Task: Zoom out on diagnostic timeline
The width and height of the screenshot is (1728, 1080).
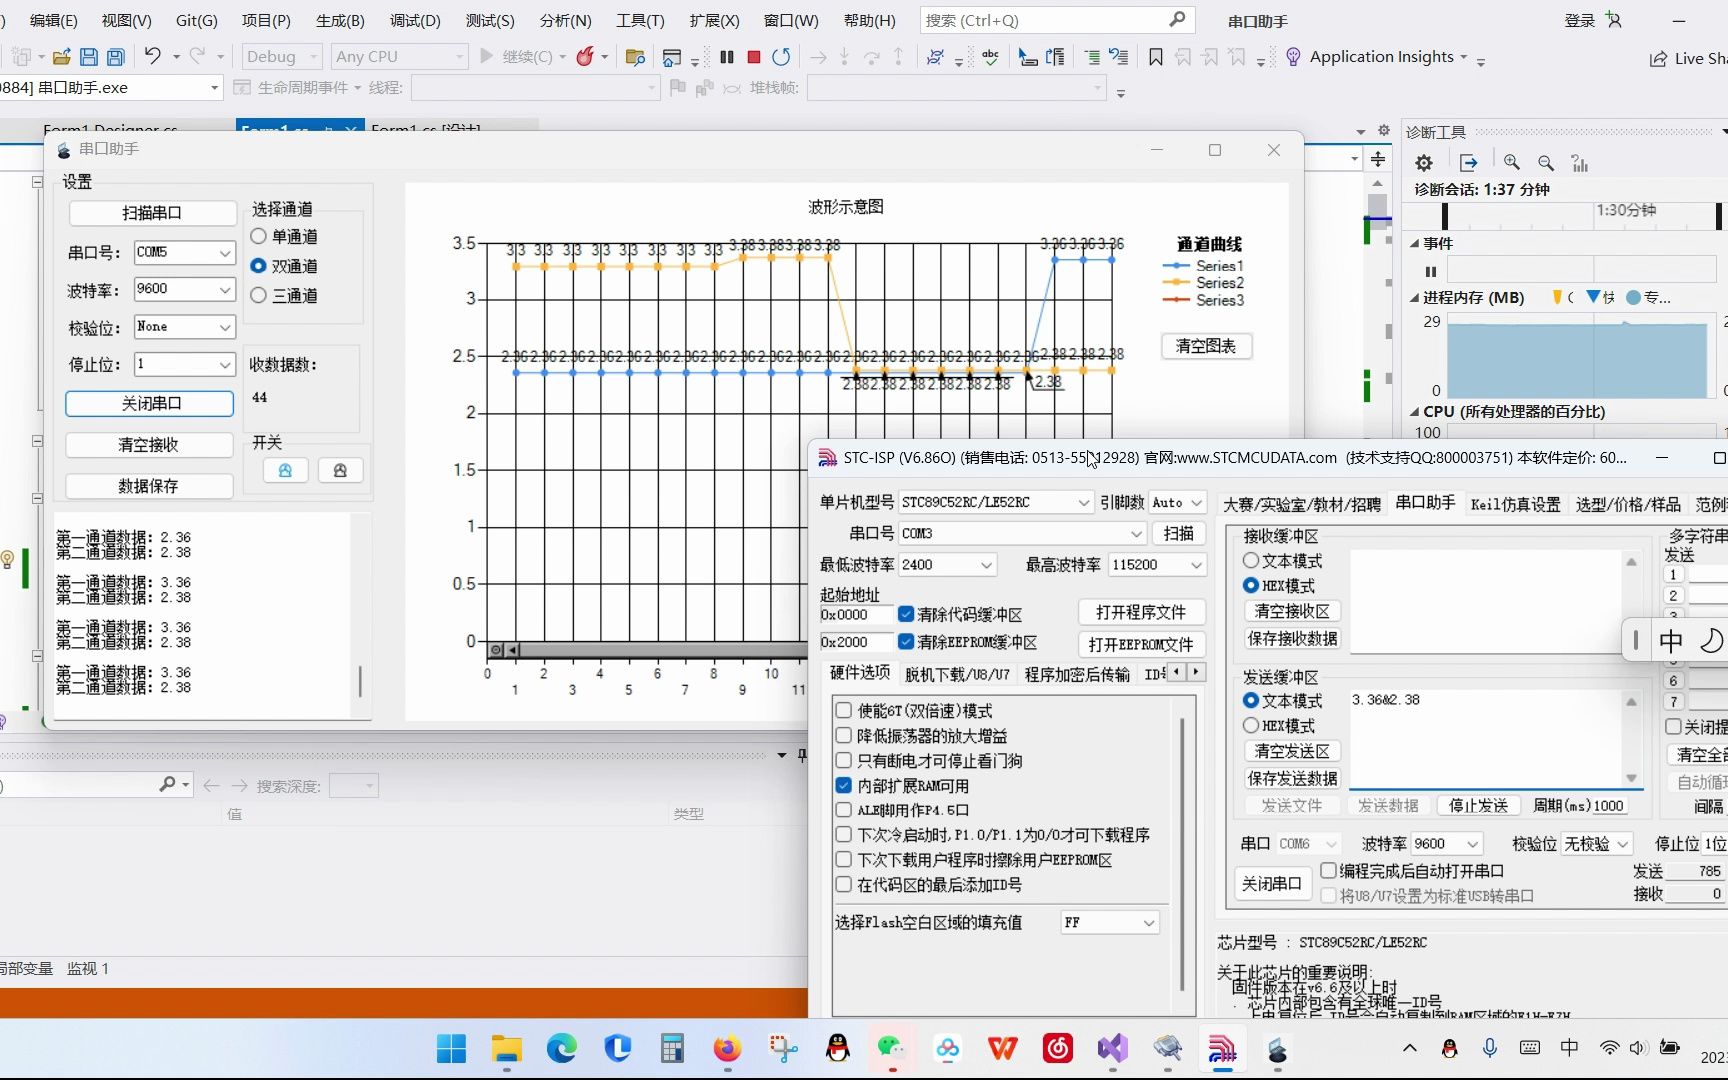Action: point(1546,162)
